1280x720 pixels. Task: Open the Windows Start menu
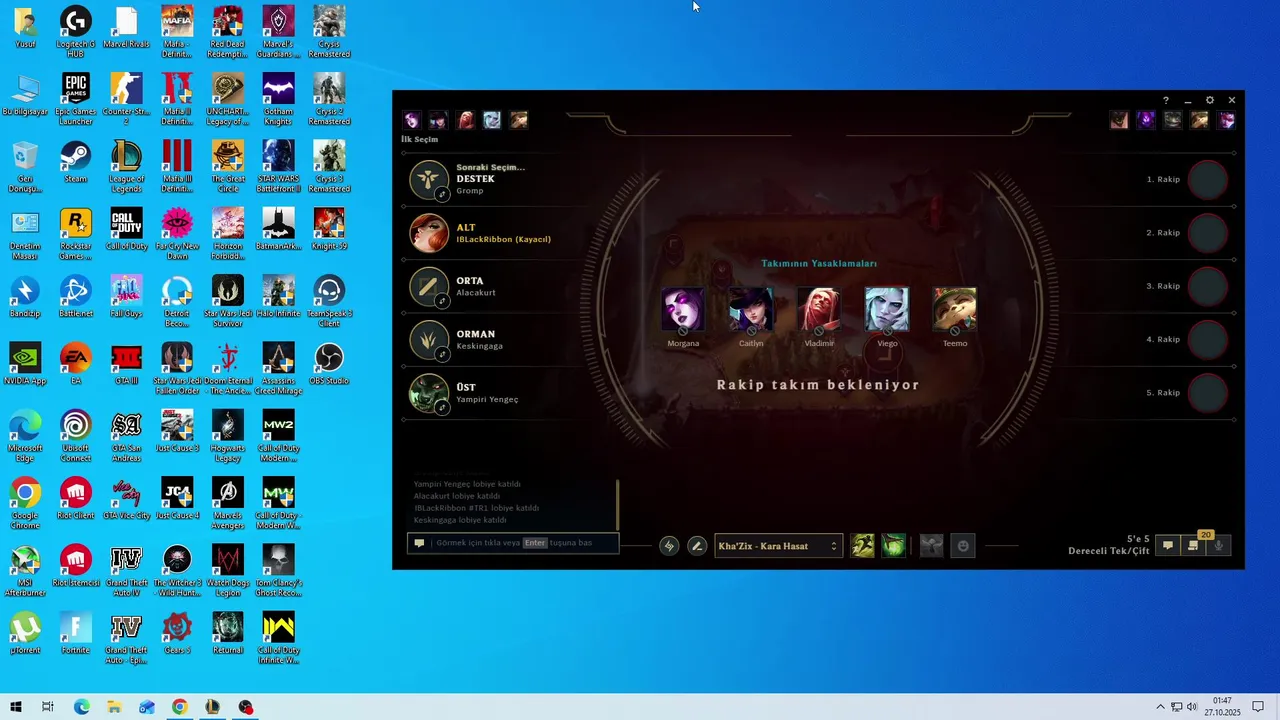point(16,707)
